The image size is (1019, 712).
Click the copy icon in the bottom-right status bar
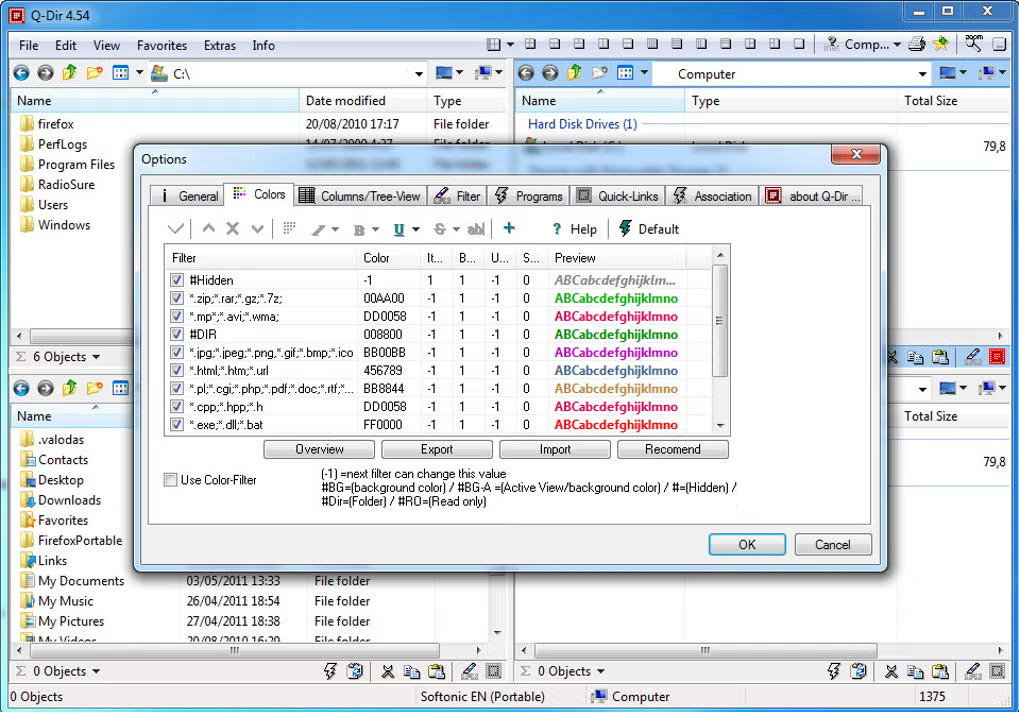tap(915, 671)
